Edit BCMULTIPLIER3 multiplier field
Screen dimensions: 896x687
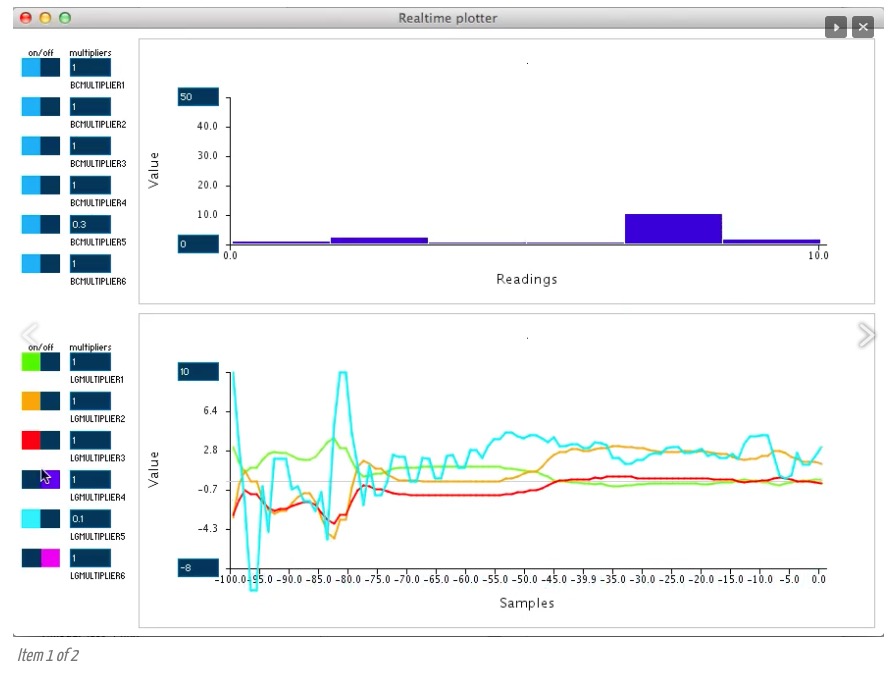tap(90, 146)
